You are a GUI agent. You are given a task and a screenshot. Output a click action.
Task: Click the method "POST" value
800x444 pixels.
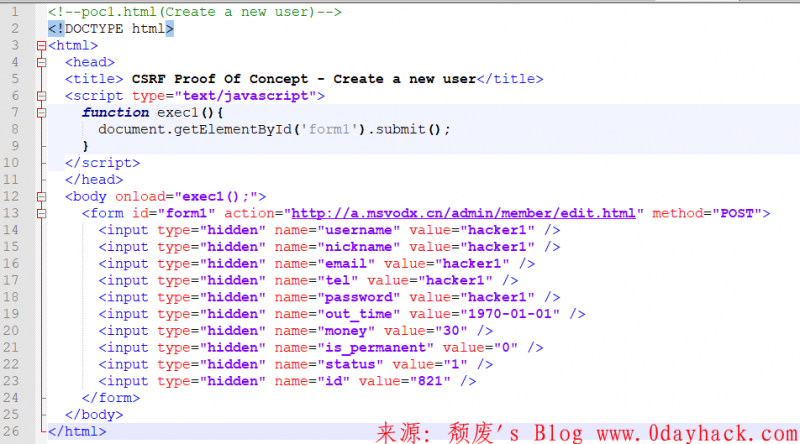pos(737,213)
